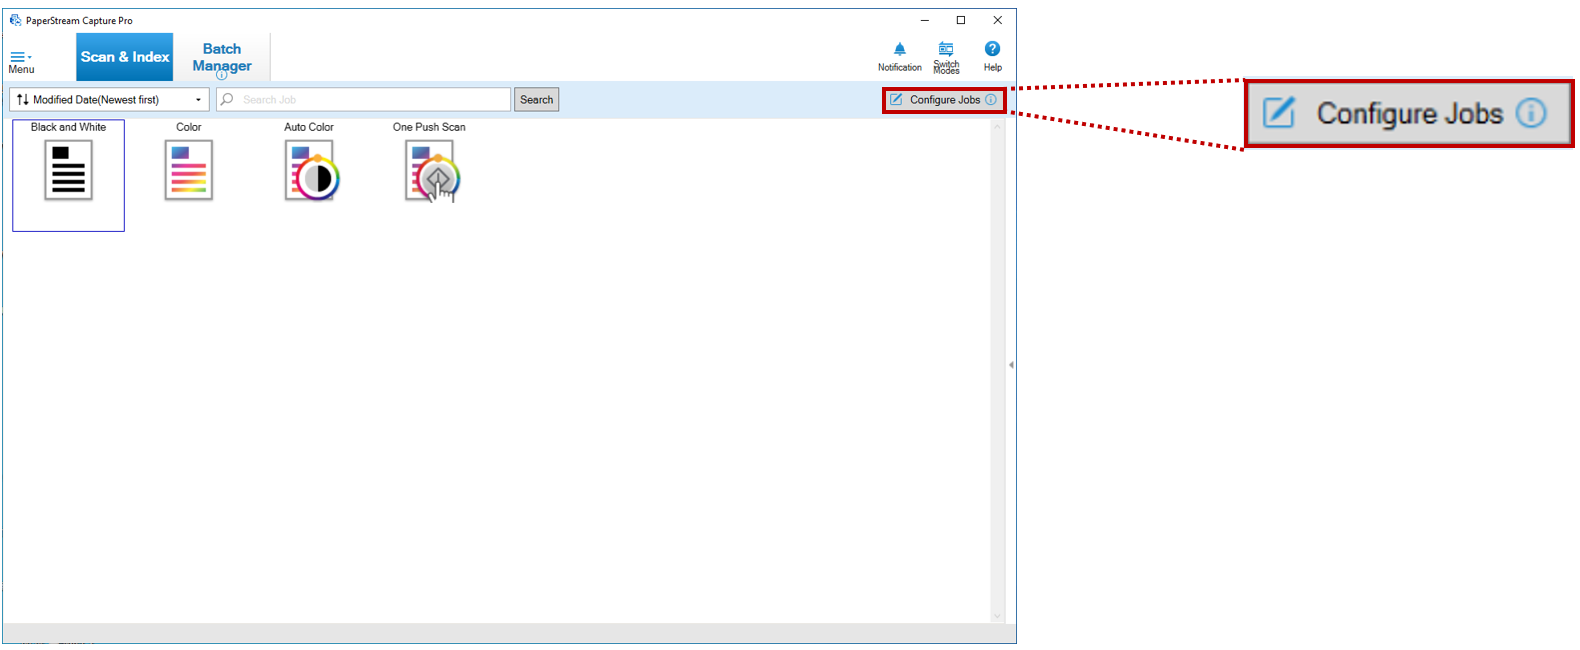Image resolution: width=1580 pixels, height=650 pixels.
Task: Select the Auto Color job icon
Action: [x=312, y=170]
